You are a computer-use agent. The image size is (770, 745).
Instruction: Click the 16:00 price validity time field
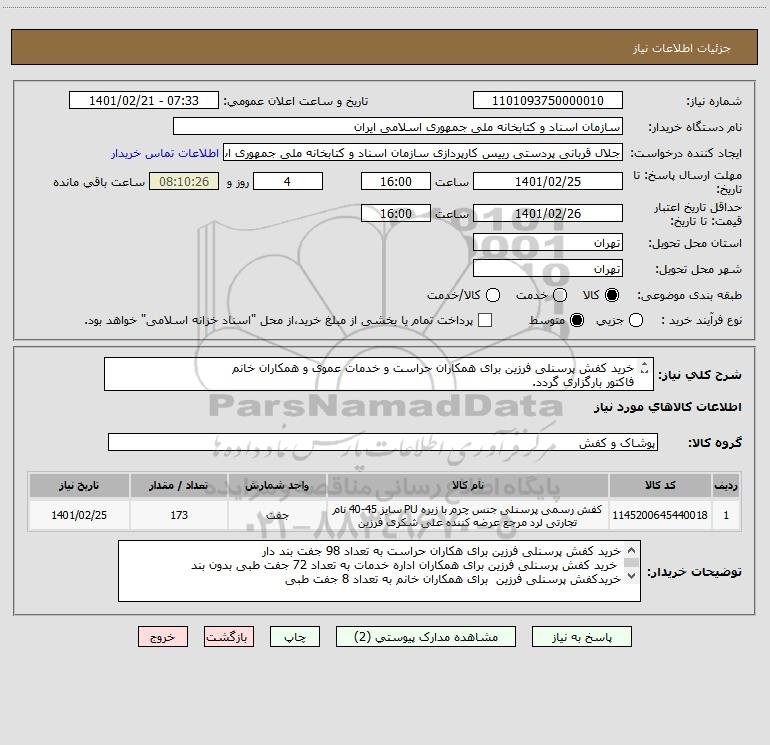click(396, 213)
